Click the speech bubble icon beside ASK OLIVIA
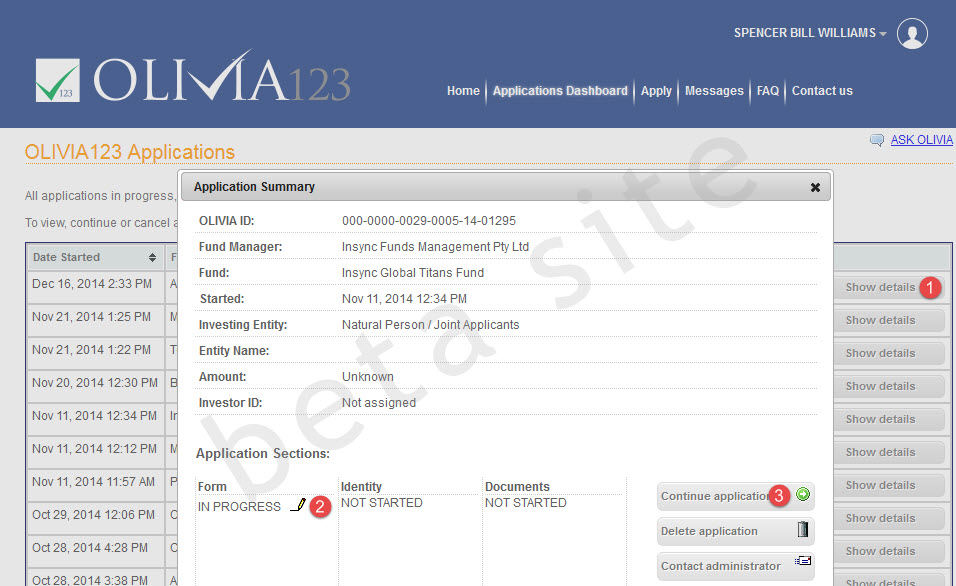The image size is (956, 586). [x=877, y=140]
